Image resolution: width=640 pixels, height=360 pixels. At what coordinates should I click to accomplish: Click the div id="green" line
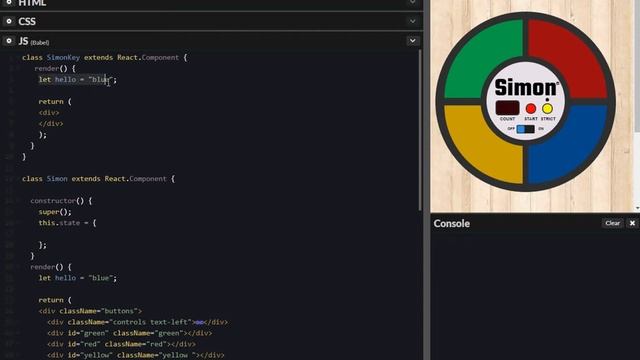pos(129,333)
